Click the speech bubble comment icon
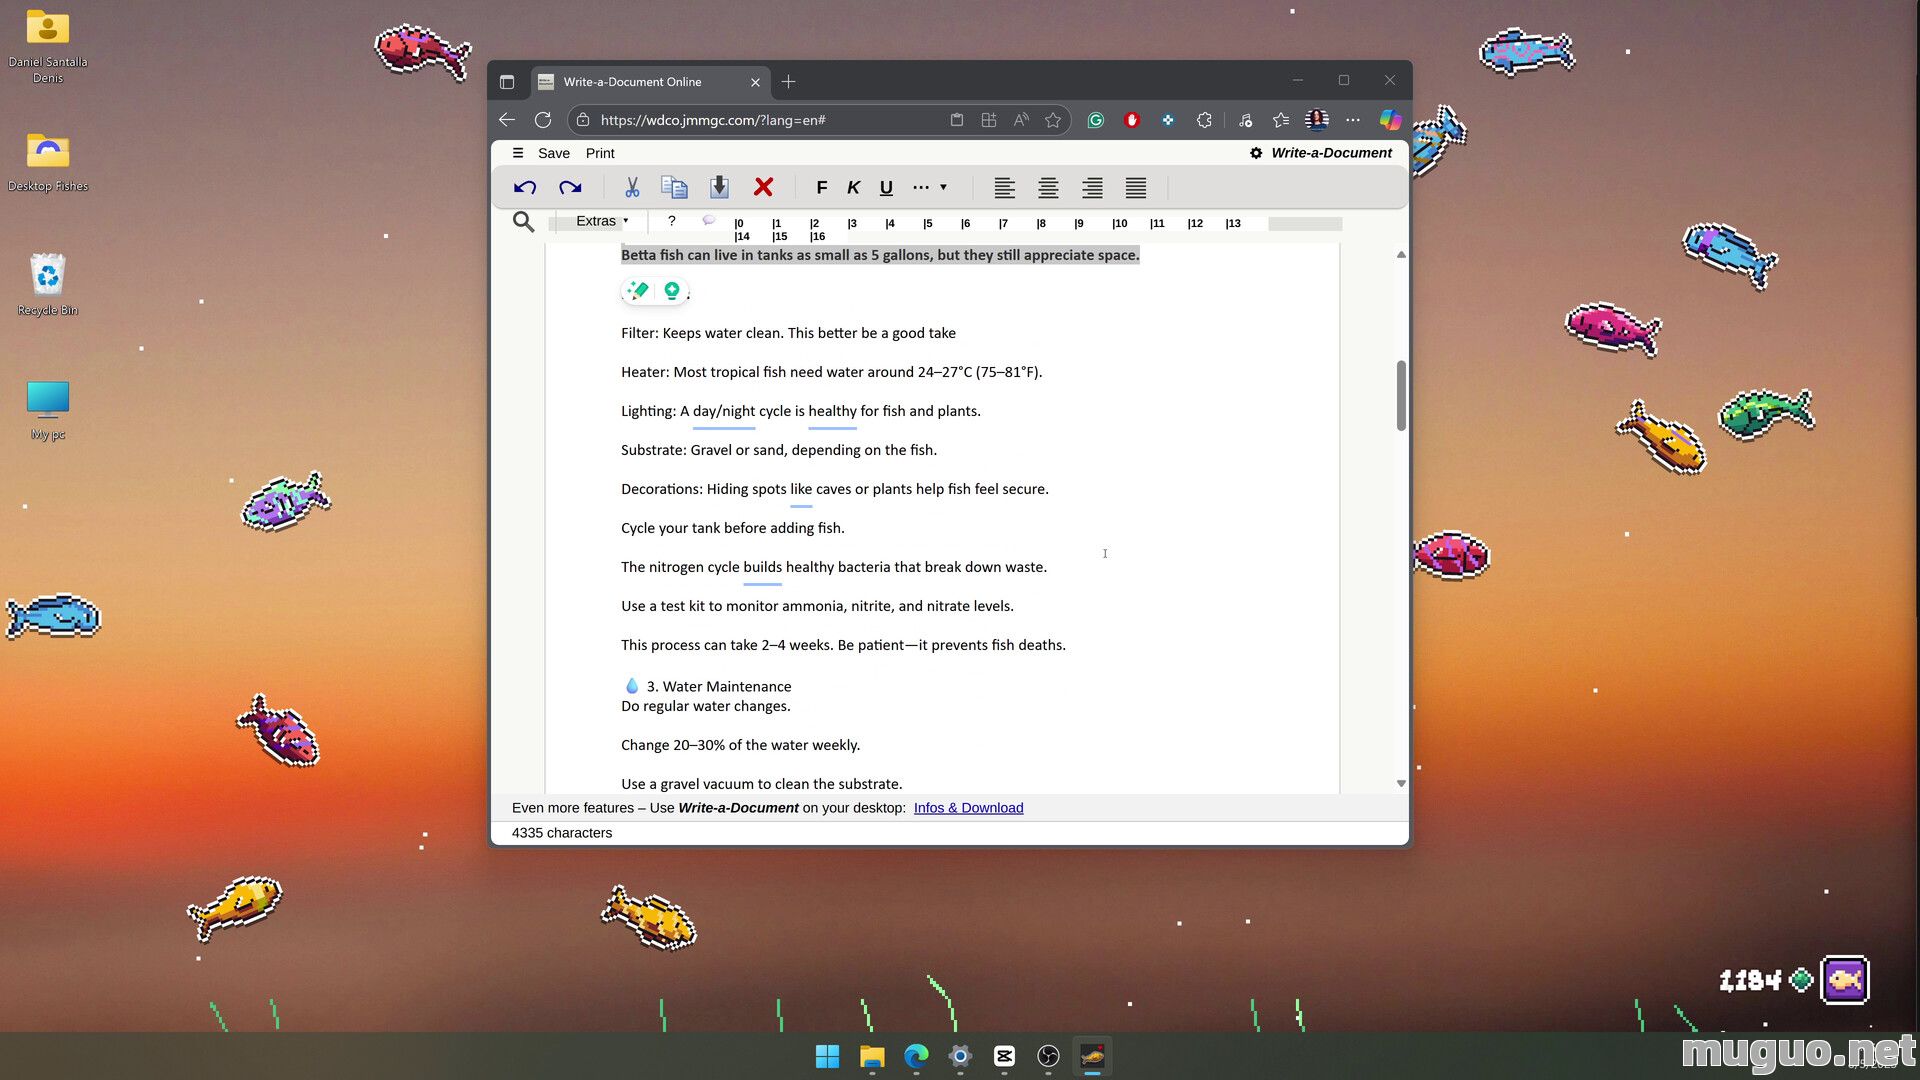The height and width of the screenshot is (1080, 1920). [708, 220]
